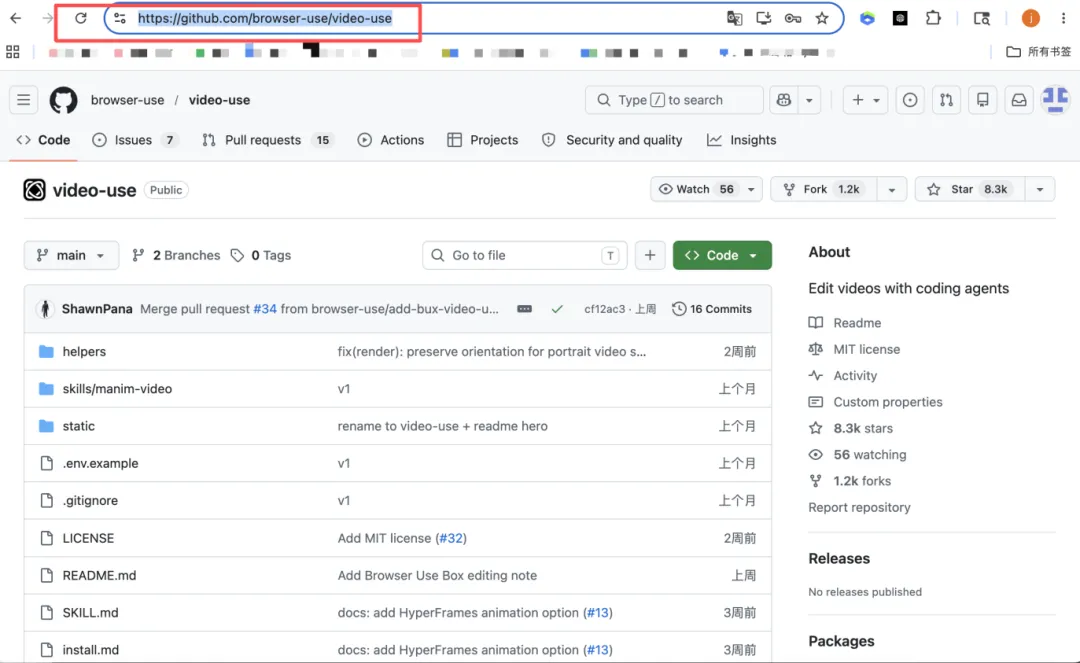Open the GitHub user avatar menu

coord(1055,100)
